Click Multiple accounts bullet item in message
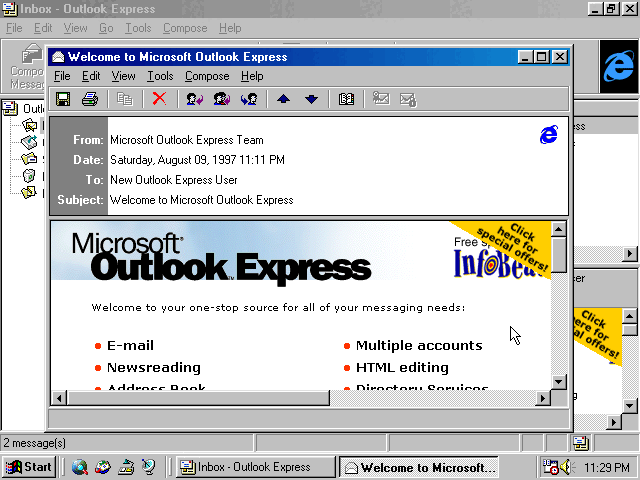The width and height of the screenshot is (640, 480). tap(419, 346)
